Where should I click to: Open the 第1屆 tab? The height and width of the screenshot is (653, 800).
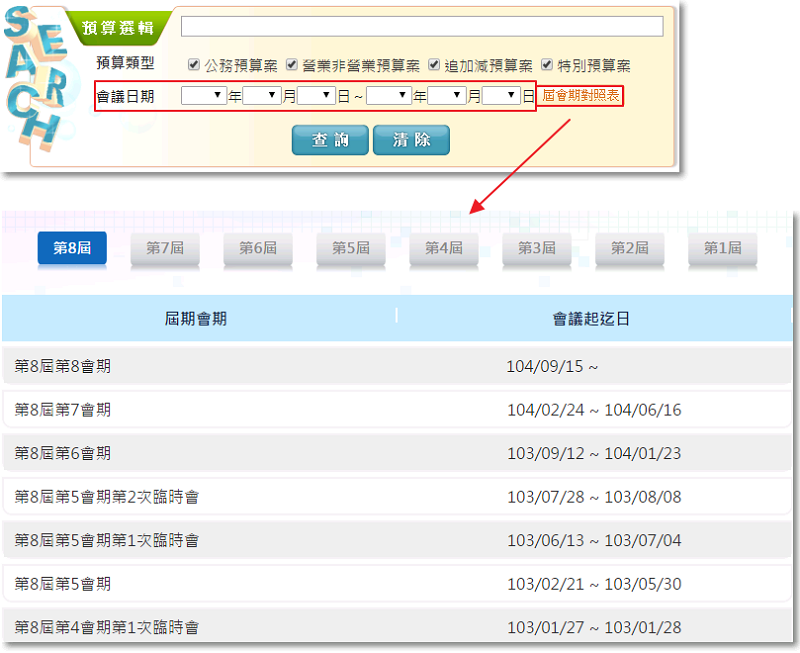(722, 248)
